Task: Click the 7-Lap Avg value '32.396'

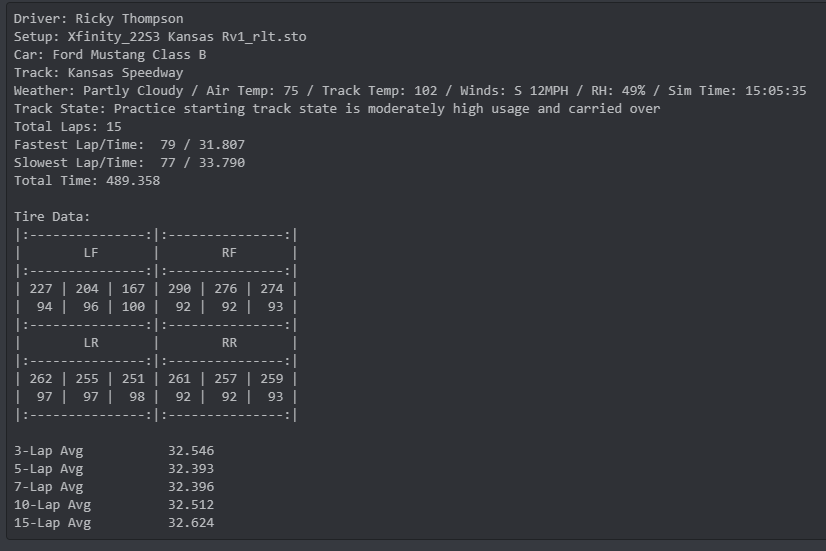Action: pyautogui.click(x=191, y=487)
